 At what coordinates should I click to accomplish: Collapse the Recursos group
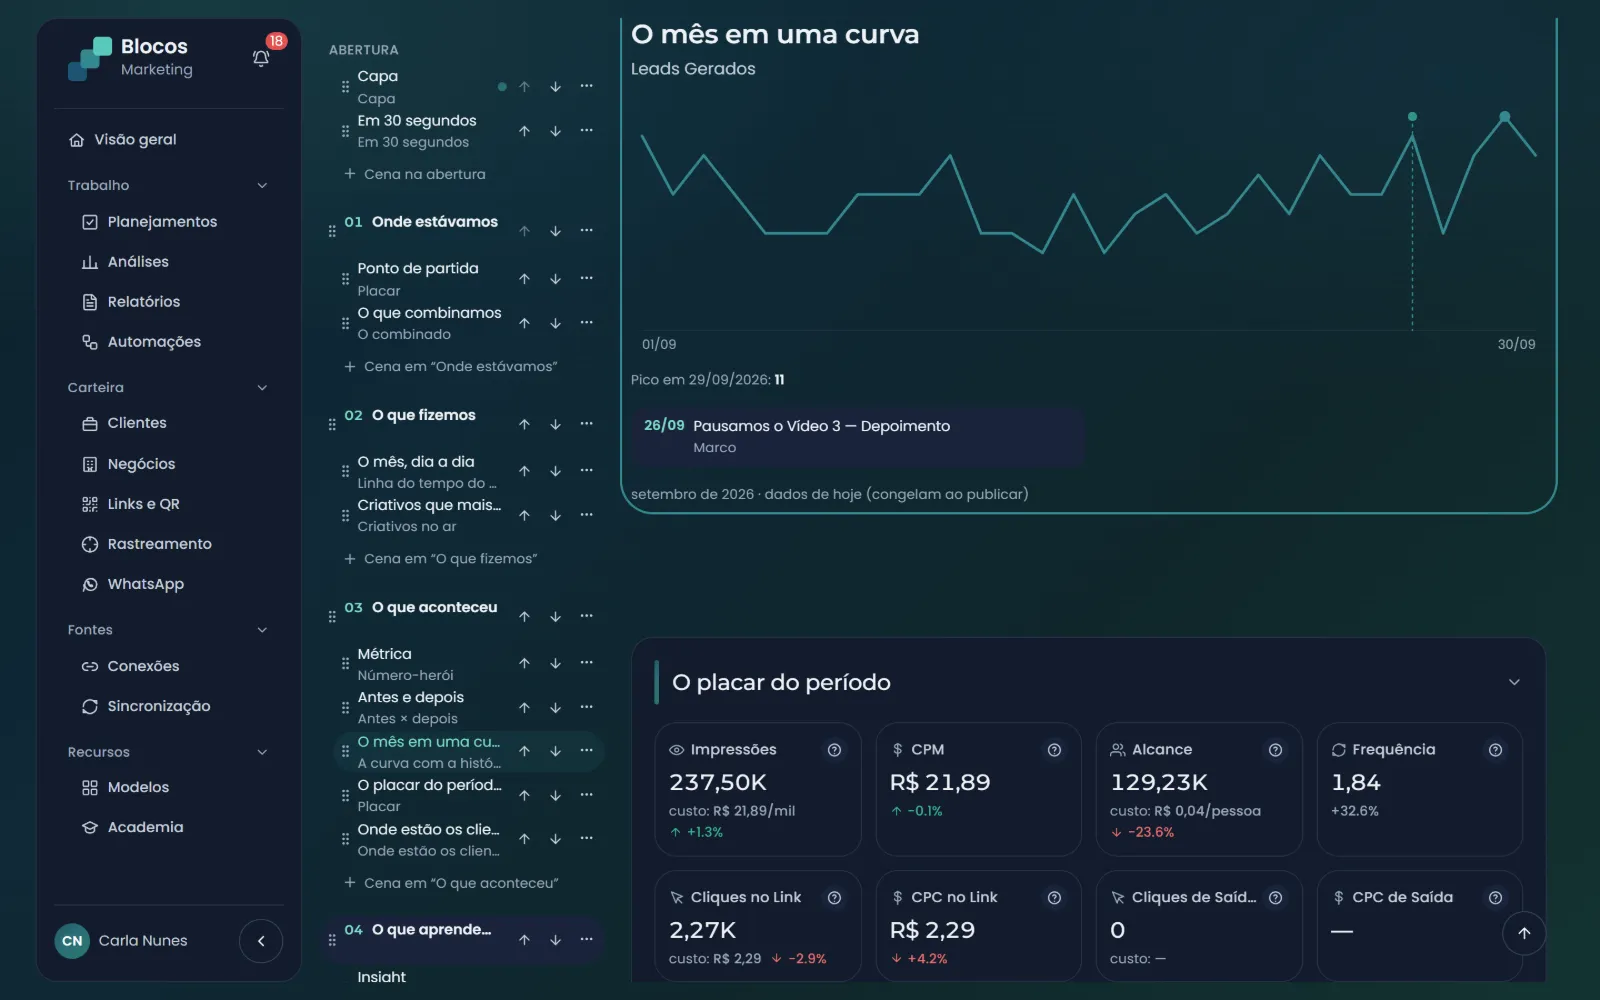[262, 752]
